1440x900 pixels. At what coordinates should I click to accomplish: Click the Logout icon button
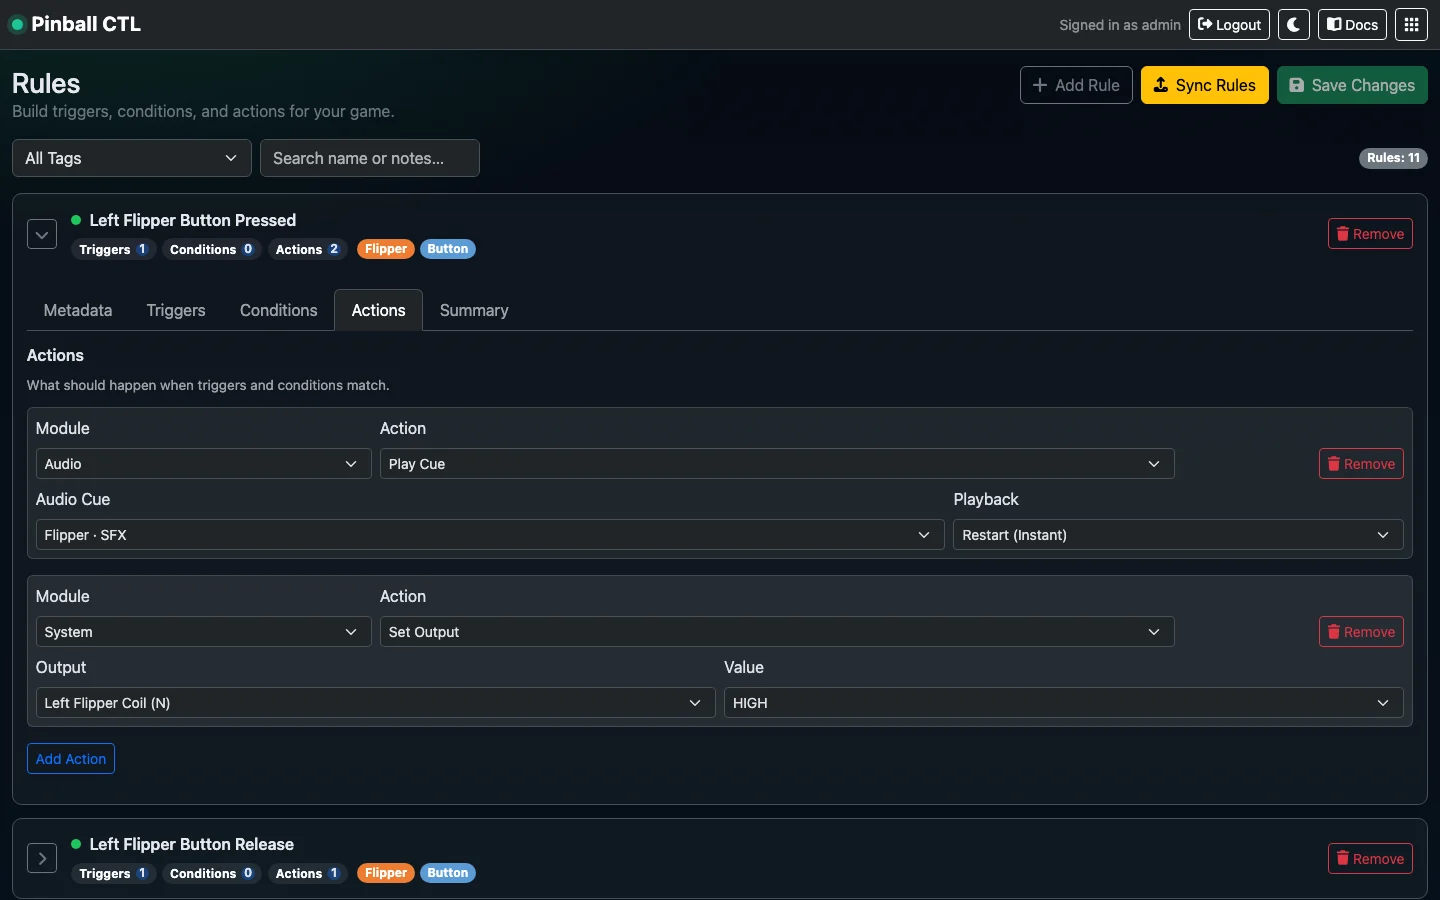pos(1206,24)
